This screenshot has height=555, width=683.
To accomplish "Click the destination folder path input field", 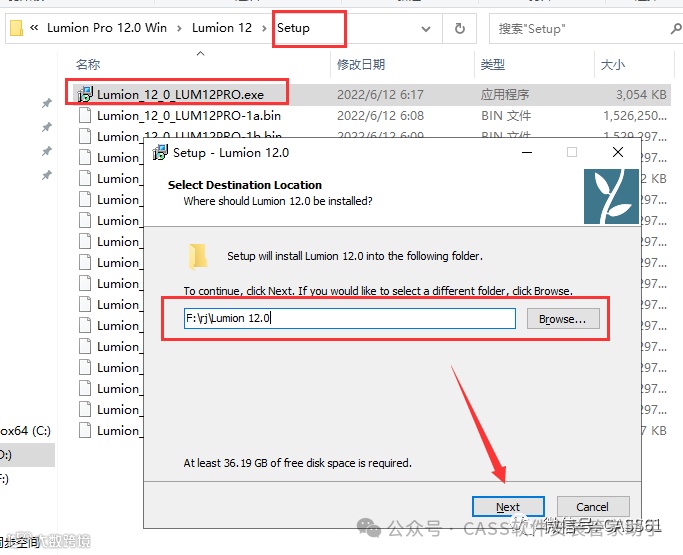I will click(x=349, y=318).
